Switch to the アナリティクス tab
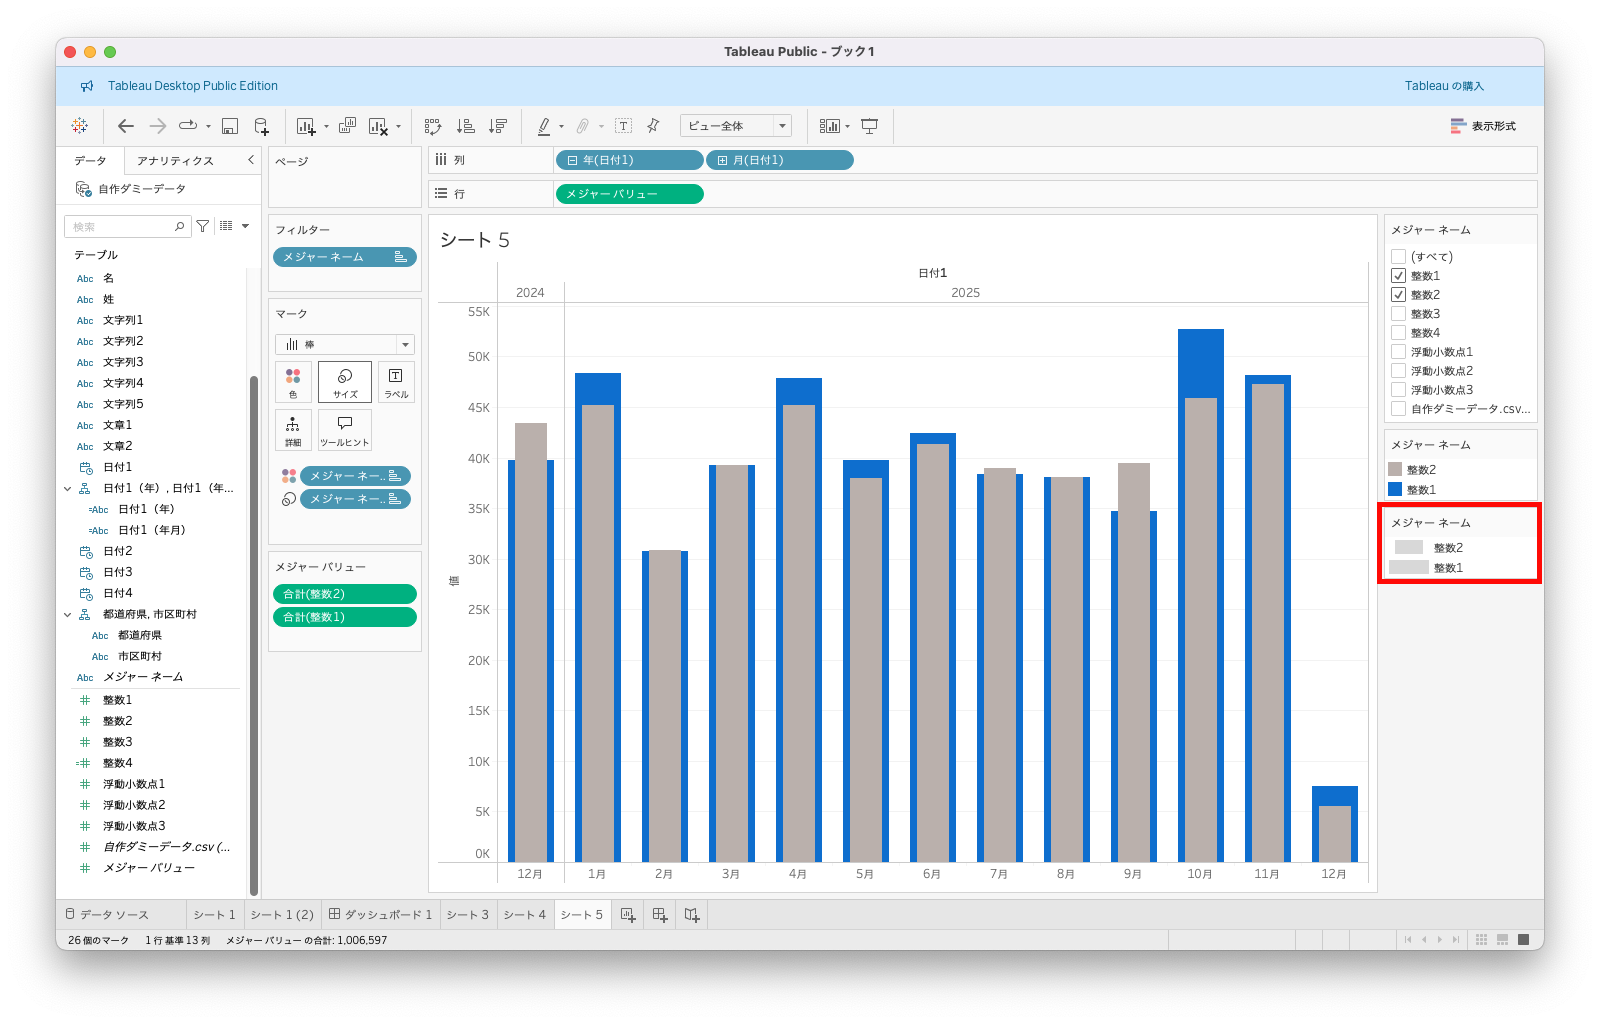 (x=175, y=161)
